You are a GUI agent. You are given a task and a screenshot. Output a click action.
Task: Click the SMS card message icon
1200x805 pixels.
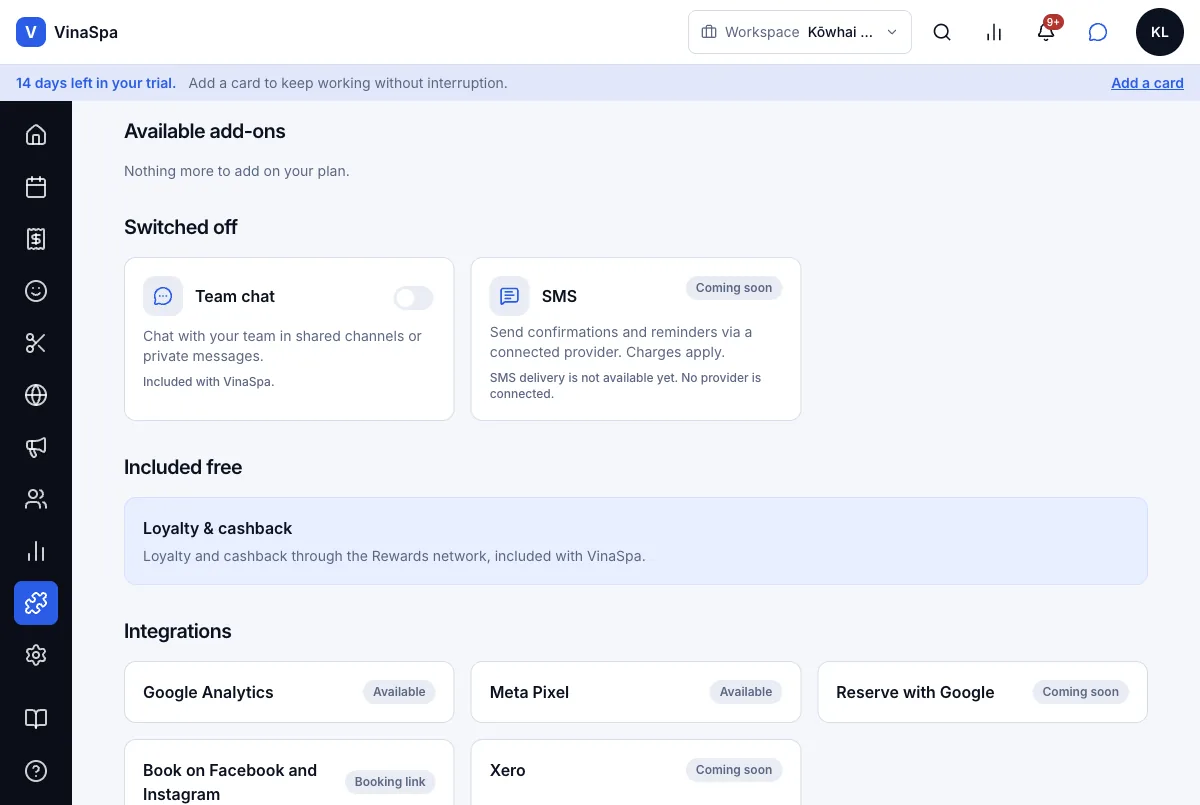point(509,296)
